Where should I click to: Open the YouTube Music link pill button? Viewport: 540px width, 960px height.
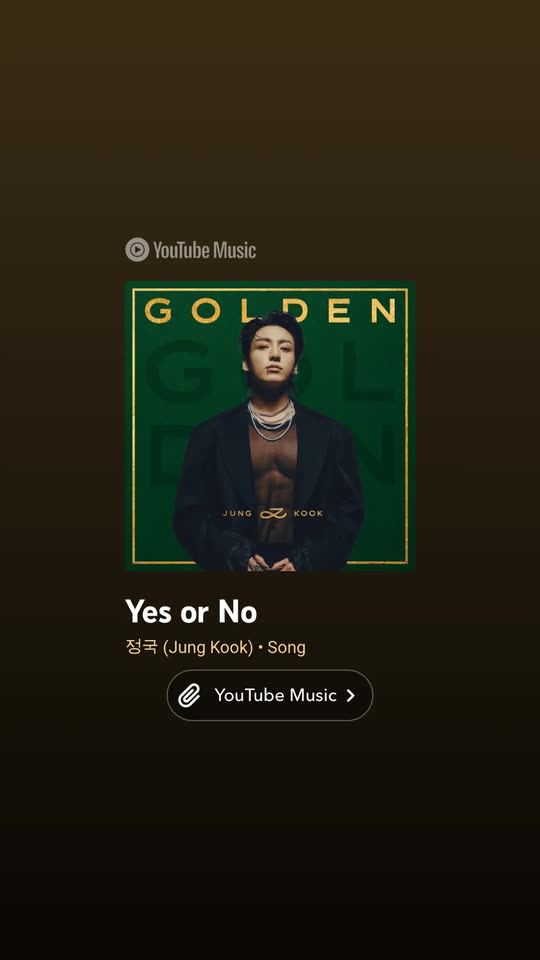(x=270, y=696)
